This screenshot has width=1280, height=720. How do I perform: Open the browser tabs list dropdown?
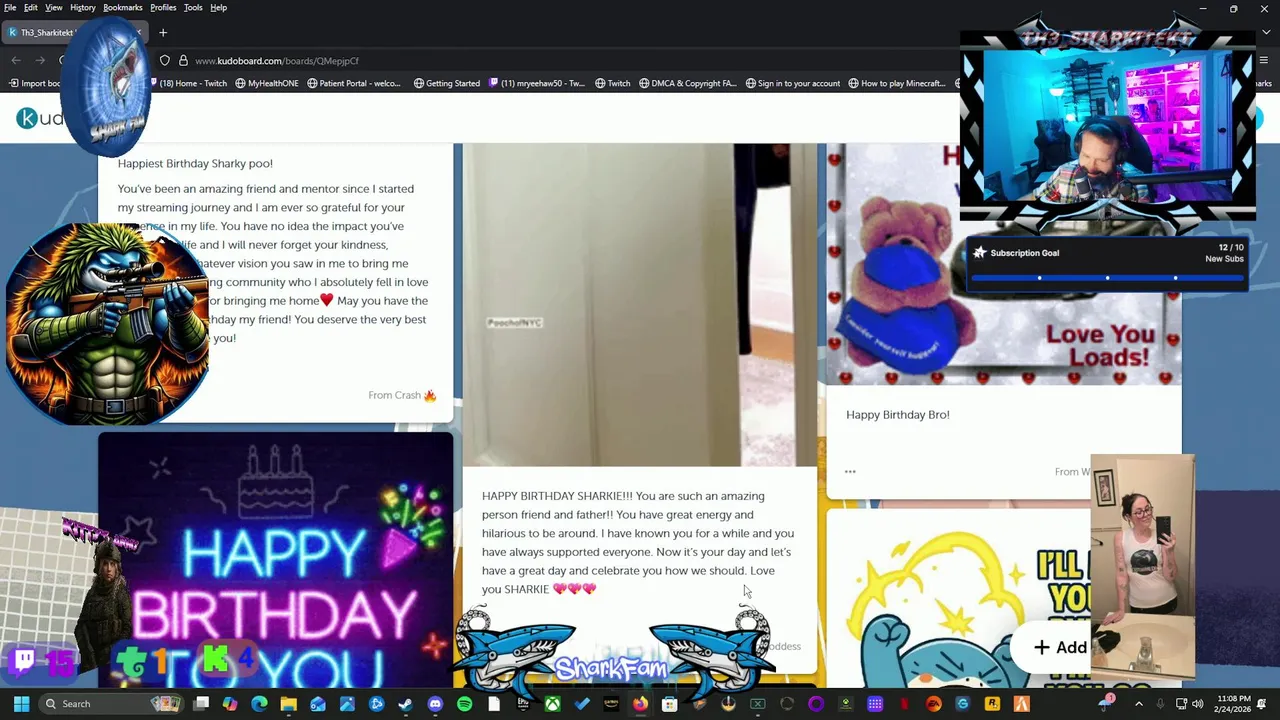click(x=1266, y=32)
